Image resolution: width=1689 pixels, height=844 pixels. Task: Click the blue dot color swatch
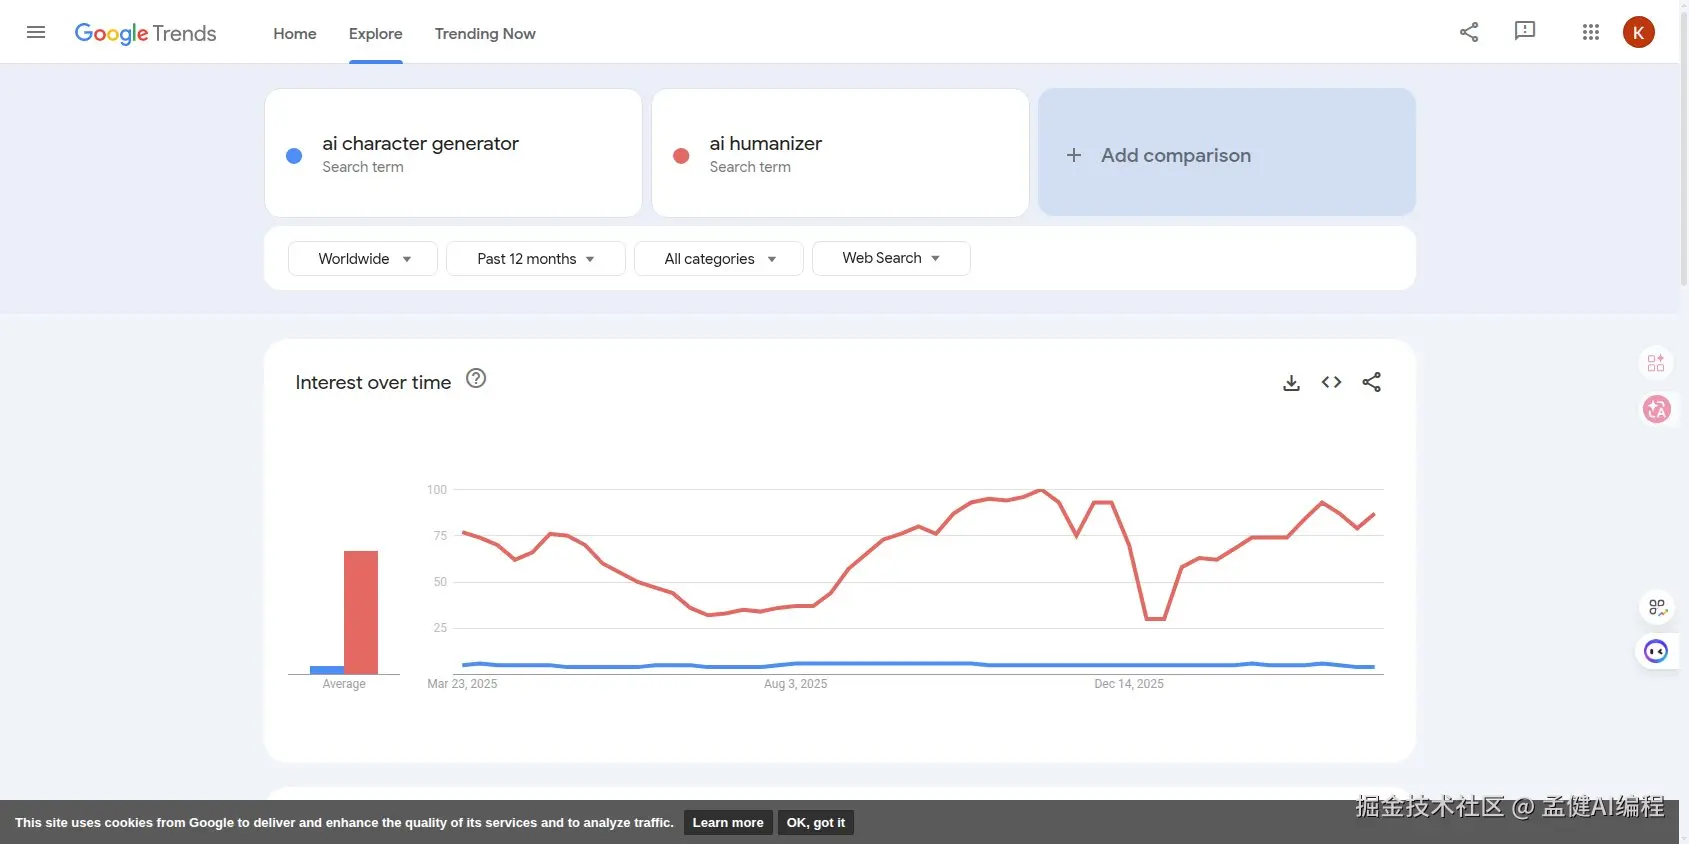294,156
